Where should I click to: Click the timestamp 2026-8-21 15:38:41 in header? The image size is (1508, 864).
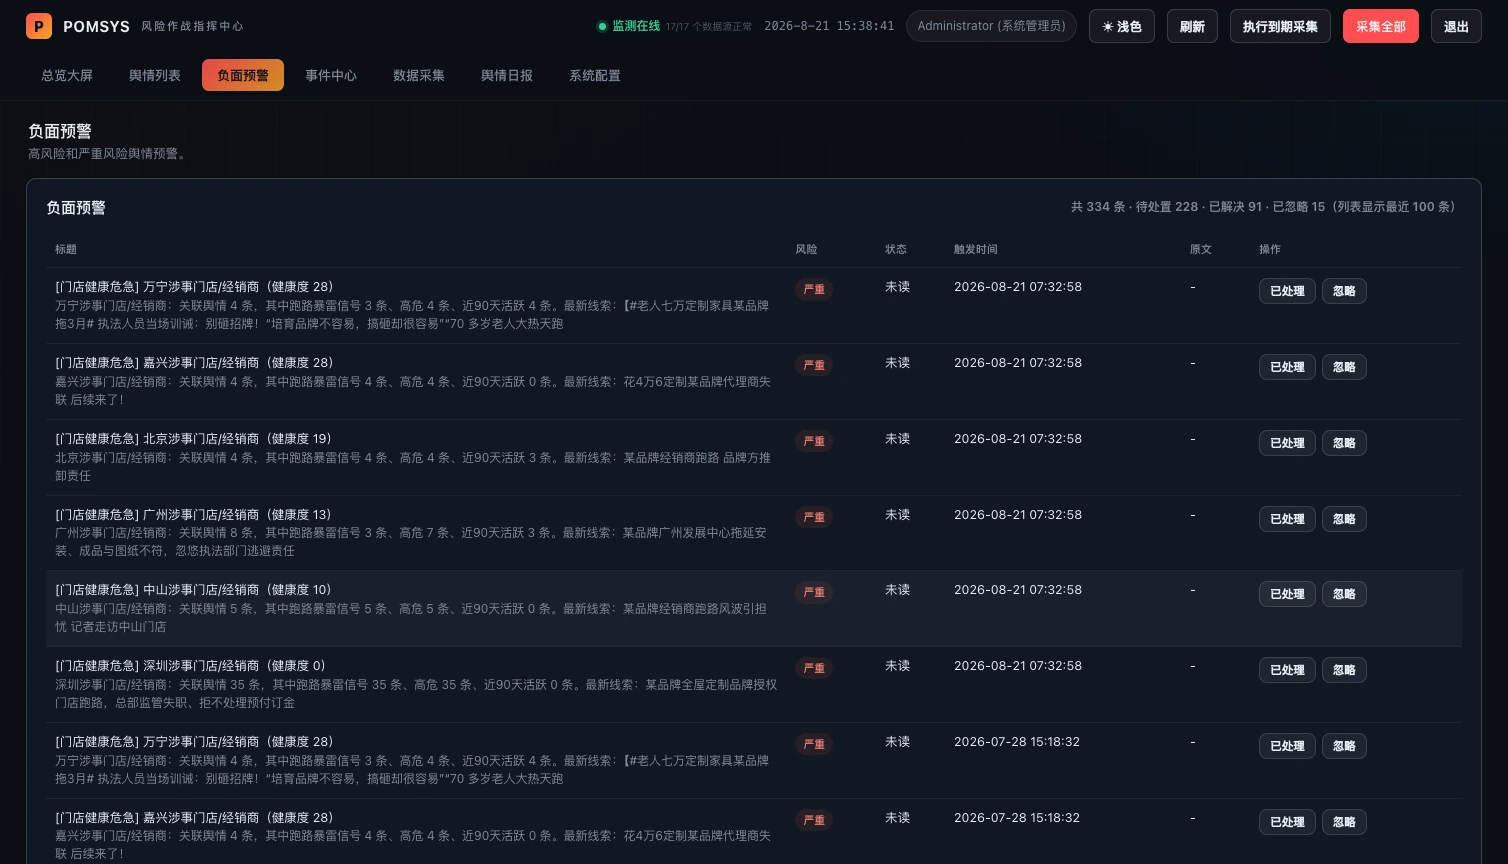tap(829, 26)
